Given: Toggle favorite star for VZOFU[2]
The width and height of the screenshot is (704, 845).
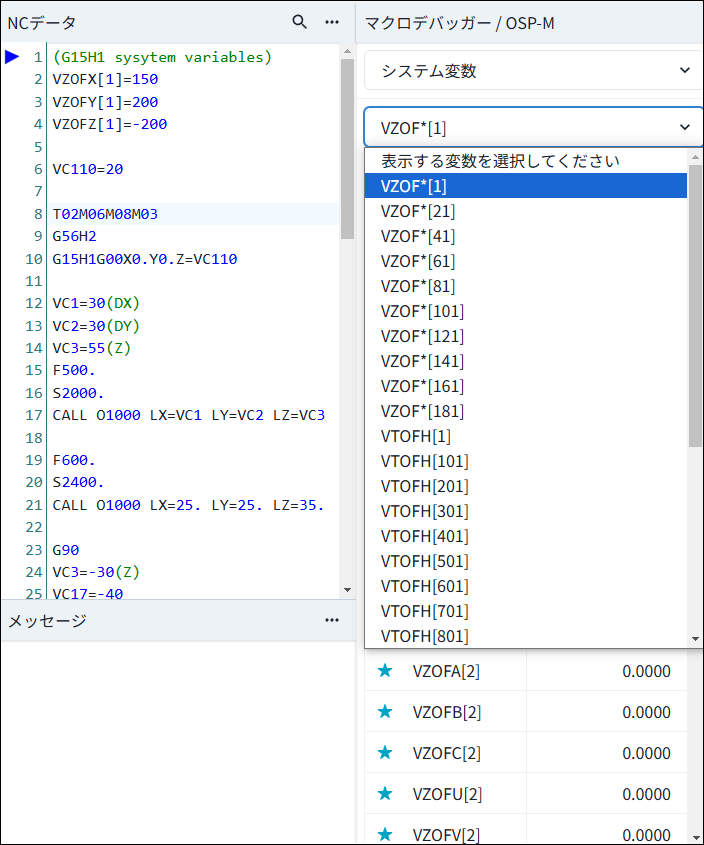Looking at the screenshot, I should [x=385, y=794].
